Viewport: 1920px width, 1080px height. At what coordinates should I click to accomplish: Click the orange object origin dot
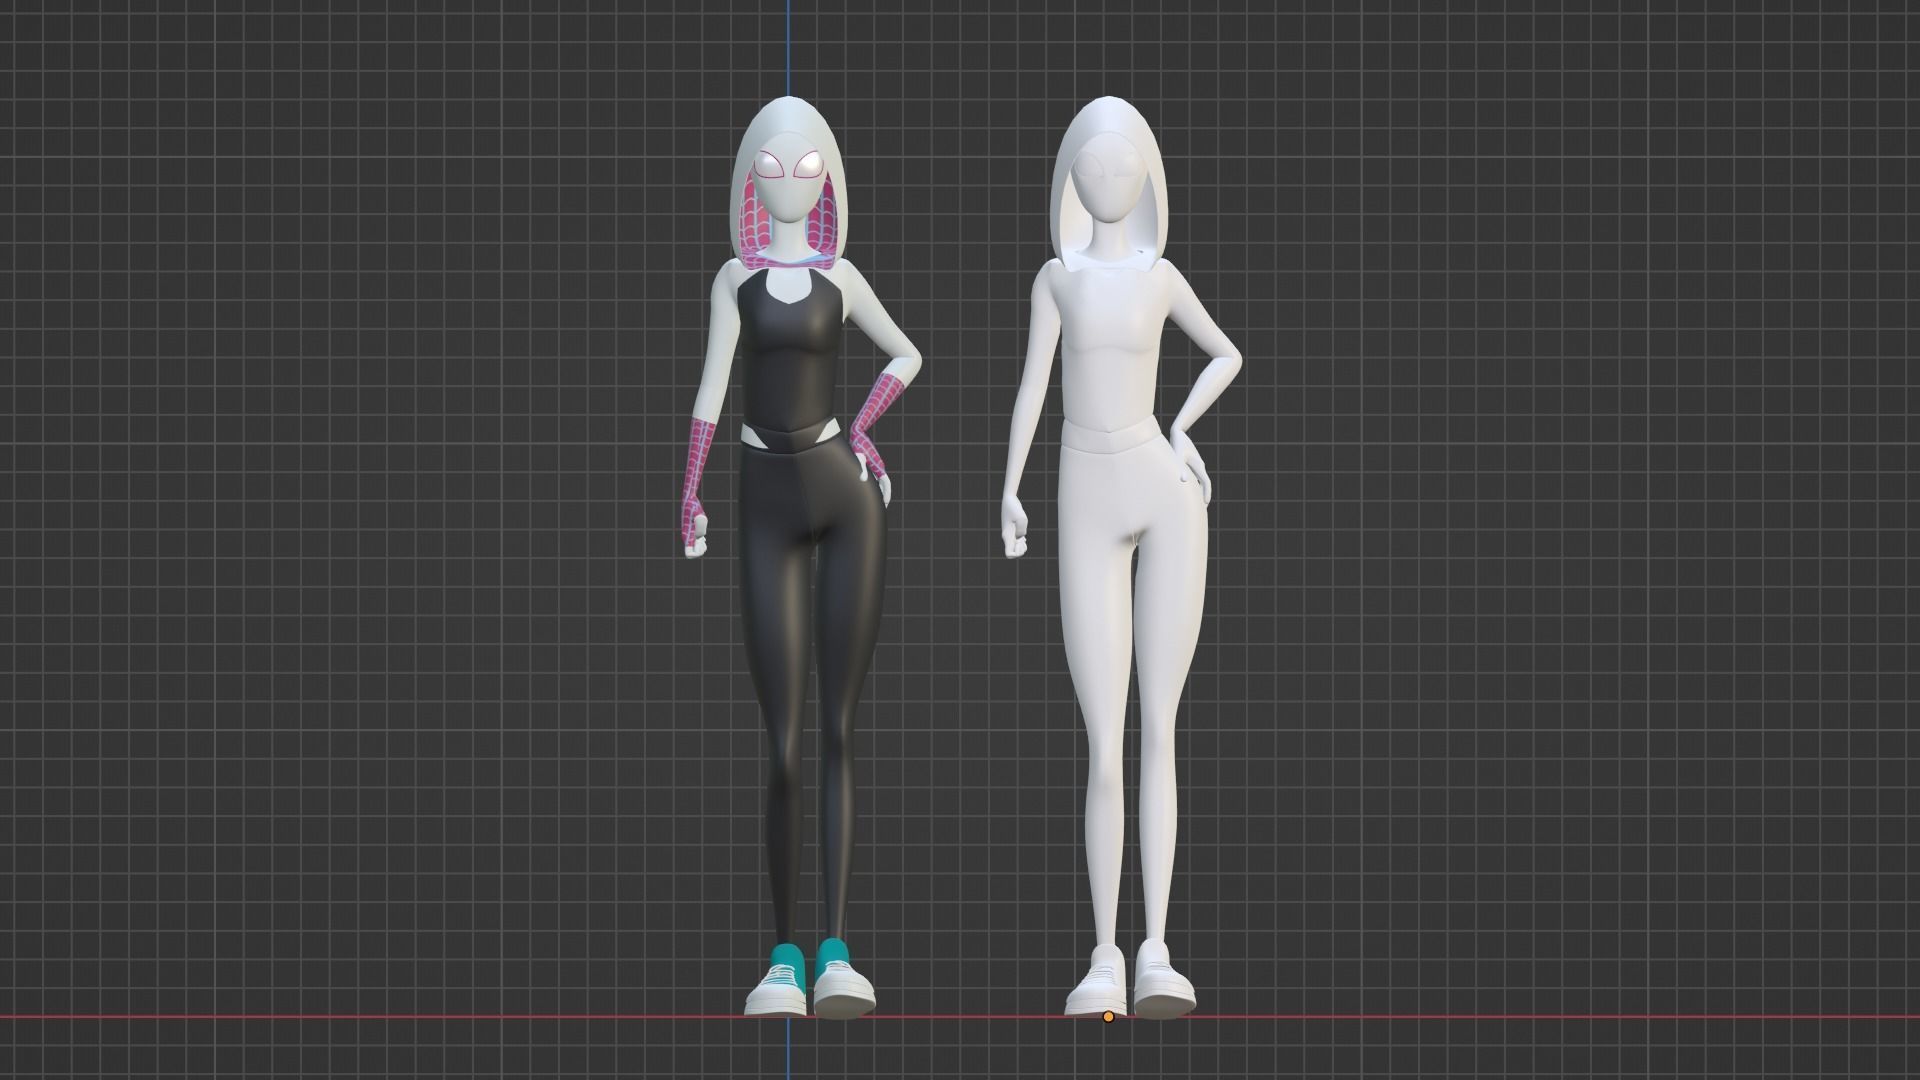1108,1017
